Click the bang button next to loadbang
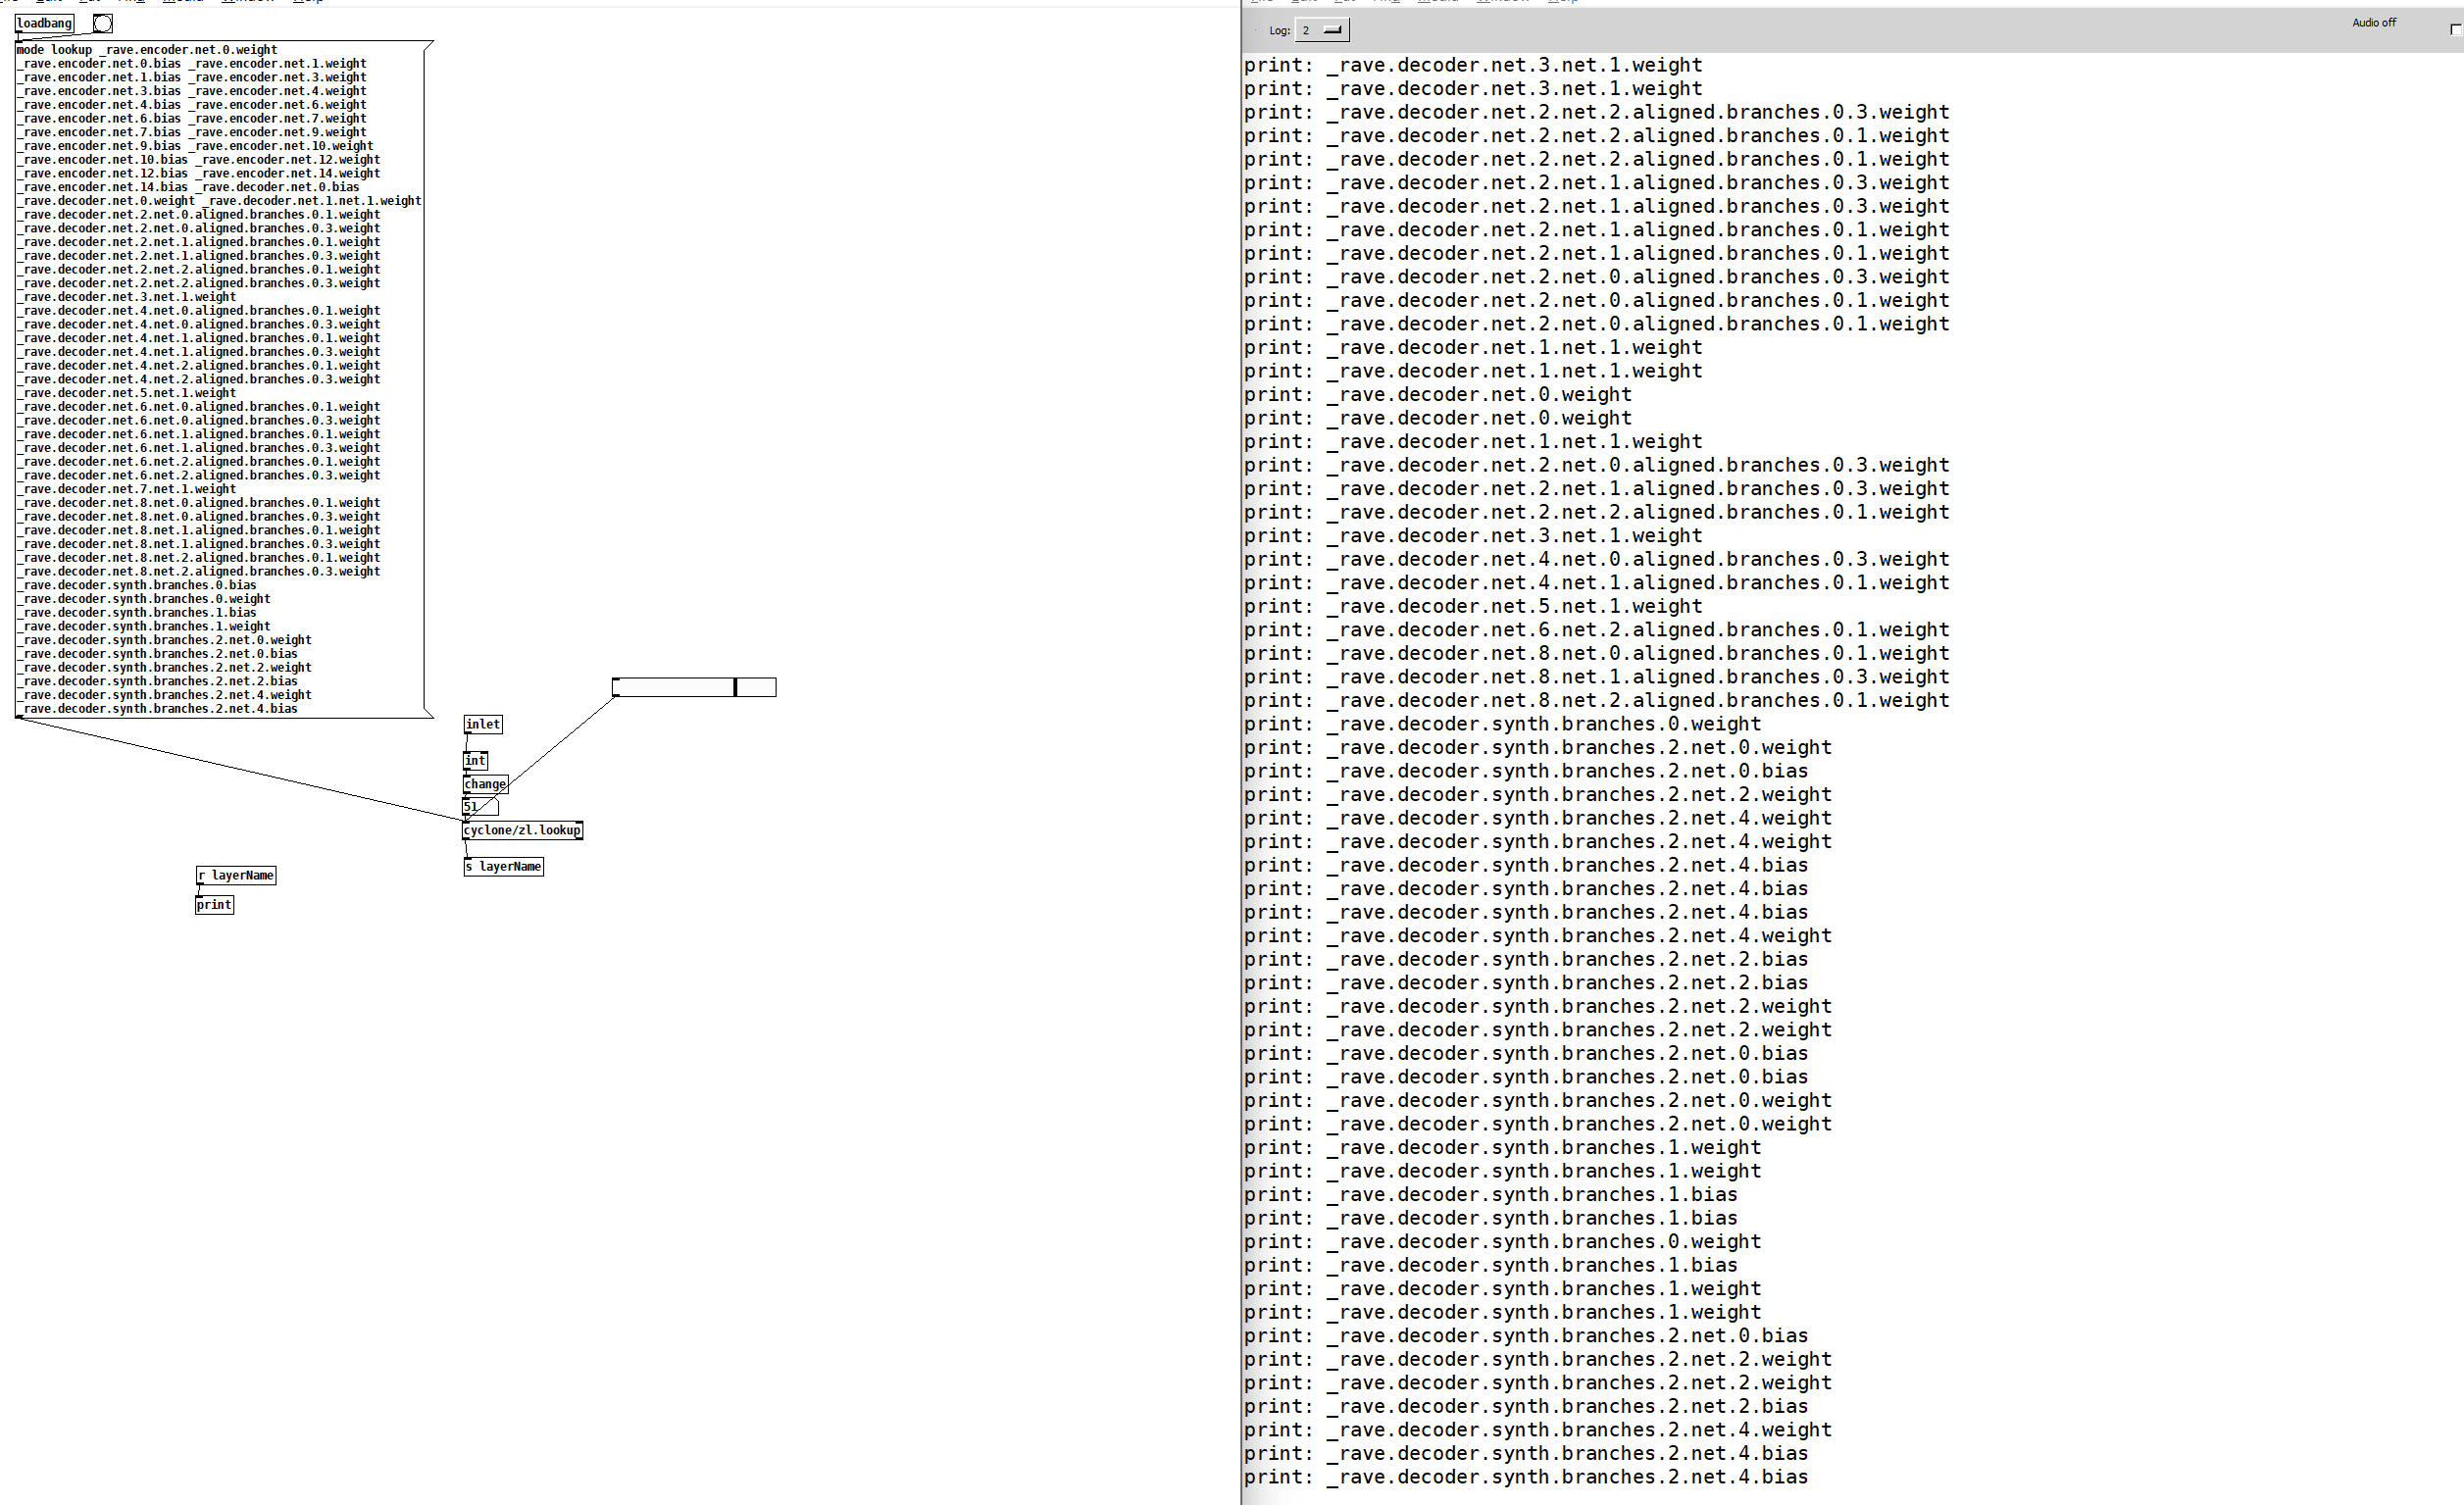2464x1505 pixels. tap(103, 23)
